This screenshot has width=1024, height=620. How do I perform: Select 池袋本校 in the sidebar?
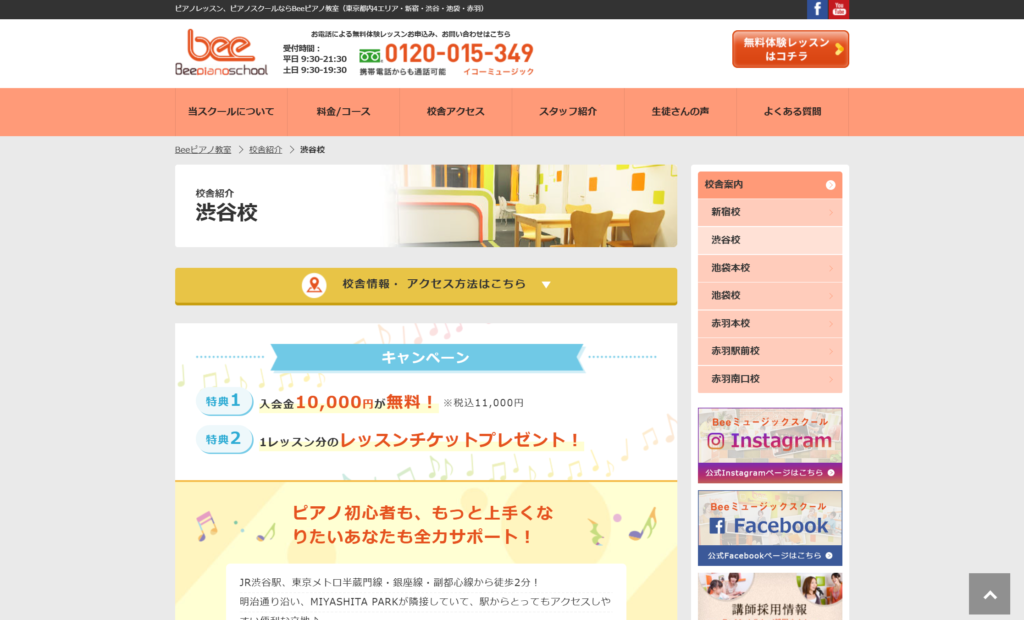[770, 268]
